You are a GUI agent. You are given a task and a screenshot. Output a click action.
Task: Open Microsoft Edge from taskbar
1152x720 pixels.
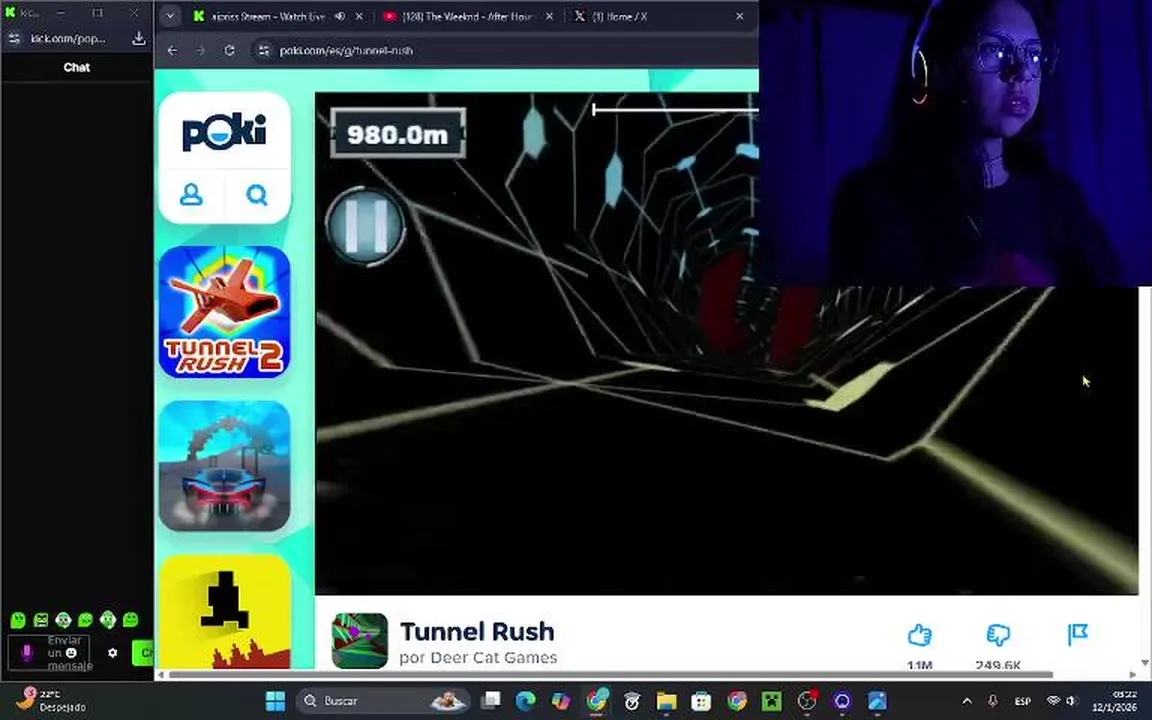click(x=525, y=701)
